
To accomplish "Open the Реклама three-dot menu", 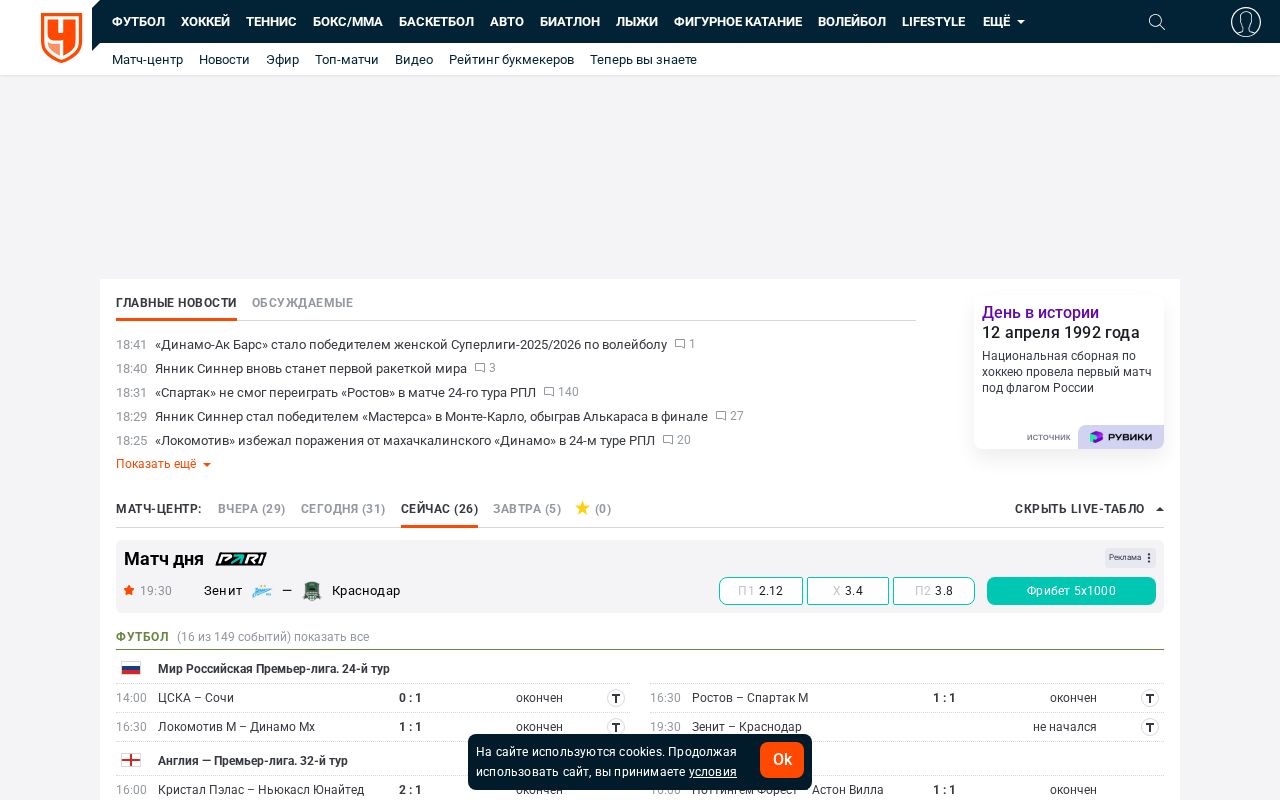I will pyautogui.click(x=1148, y=558).
